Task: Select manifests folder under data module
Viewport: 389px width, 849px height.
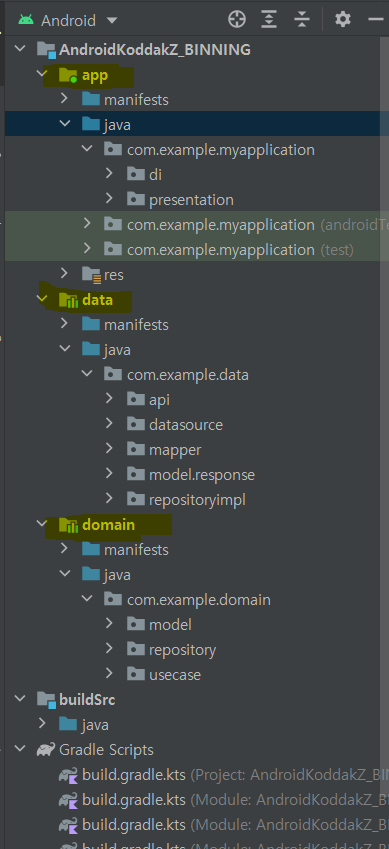Action: point(125,324)
